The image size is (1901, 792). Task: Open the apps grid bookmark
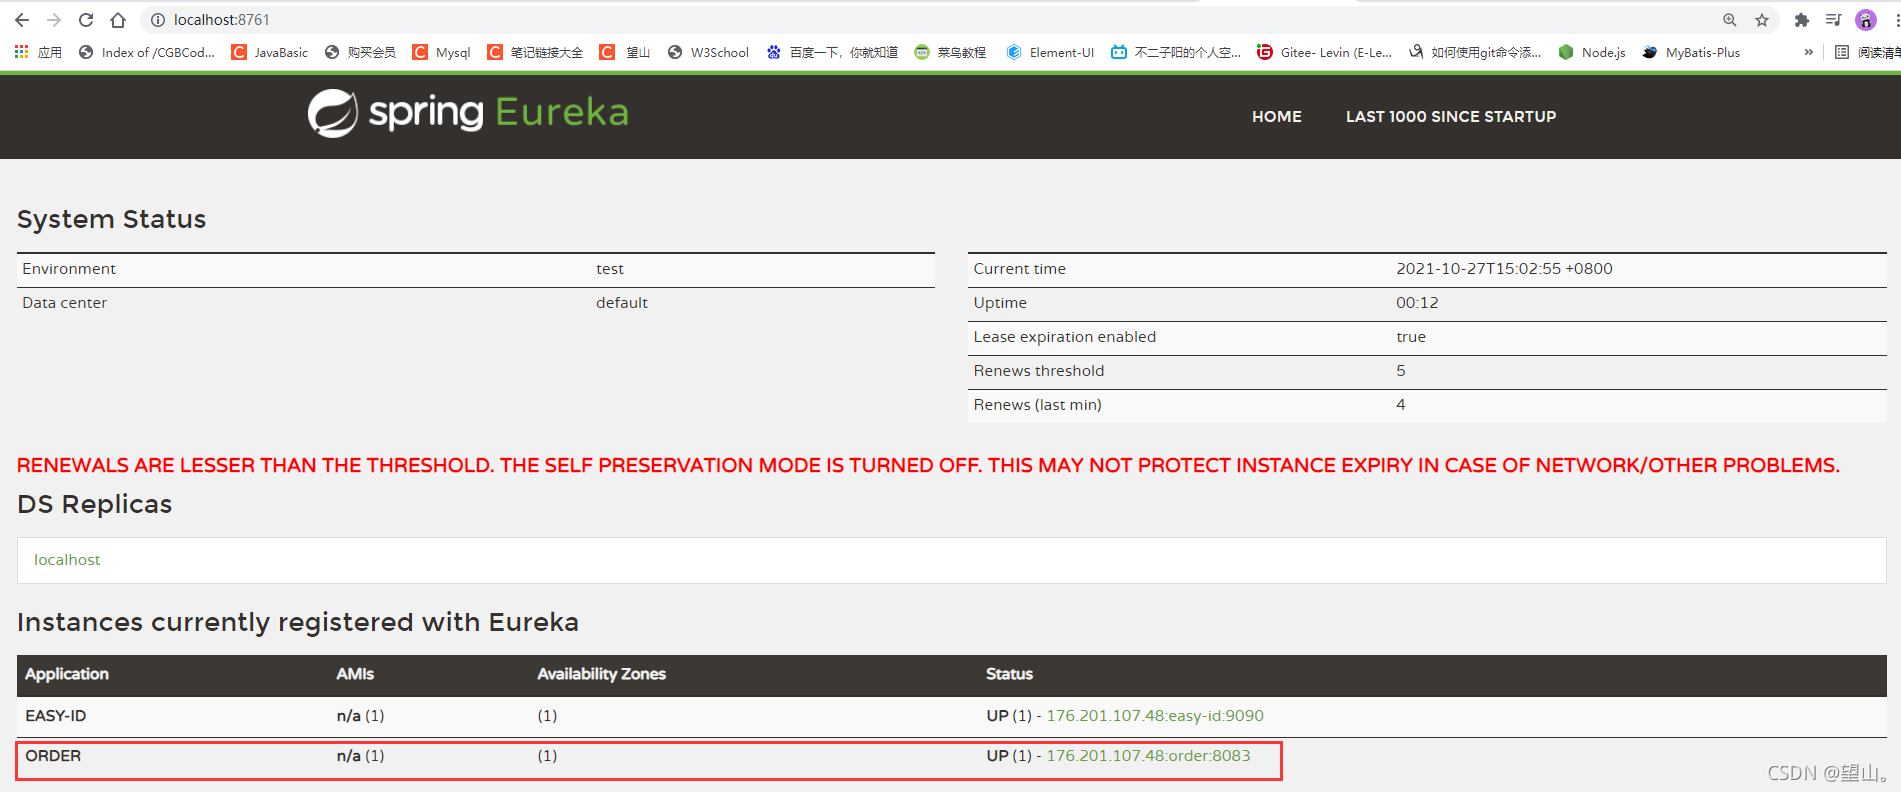click(38, 52)
